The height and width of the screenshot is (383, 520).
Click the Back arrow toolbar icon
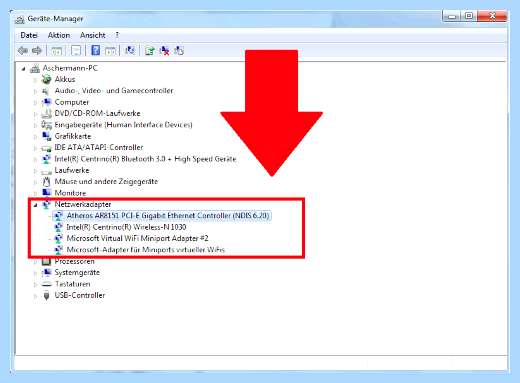click(x=23, y=51)
